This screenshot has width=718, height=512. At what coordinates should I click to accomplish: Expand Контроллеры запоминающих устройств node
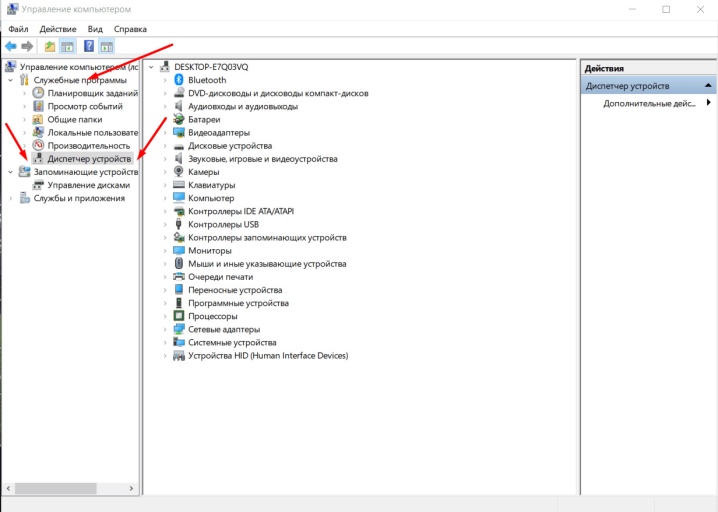(x=165, y=238)
